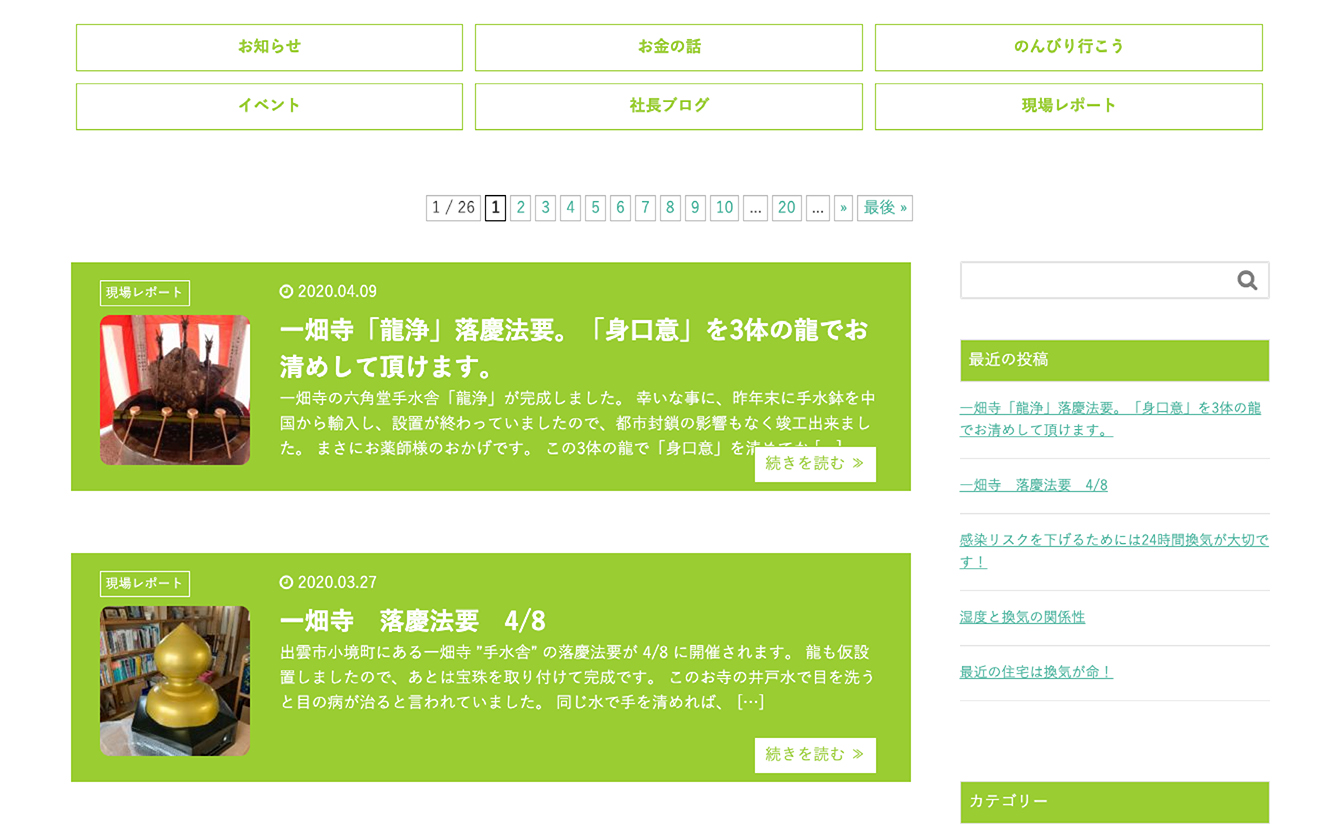Click the 現場レポート tag on first article
Image resolution: width=1344 pixels, height=838 pixels.
pos(145,293)
